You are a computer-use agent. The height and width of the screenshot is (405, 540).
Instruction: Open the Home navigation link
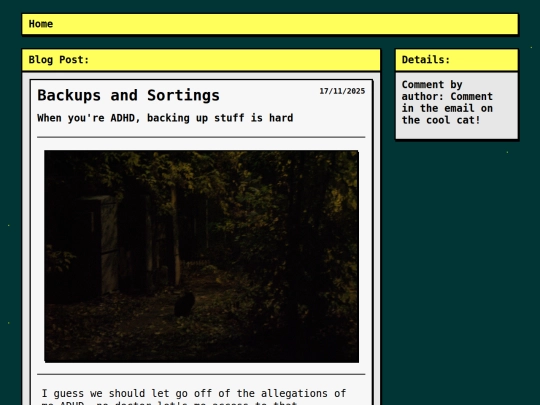click(41, 24)
